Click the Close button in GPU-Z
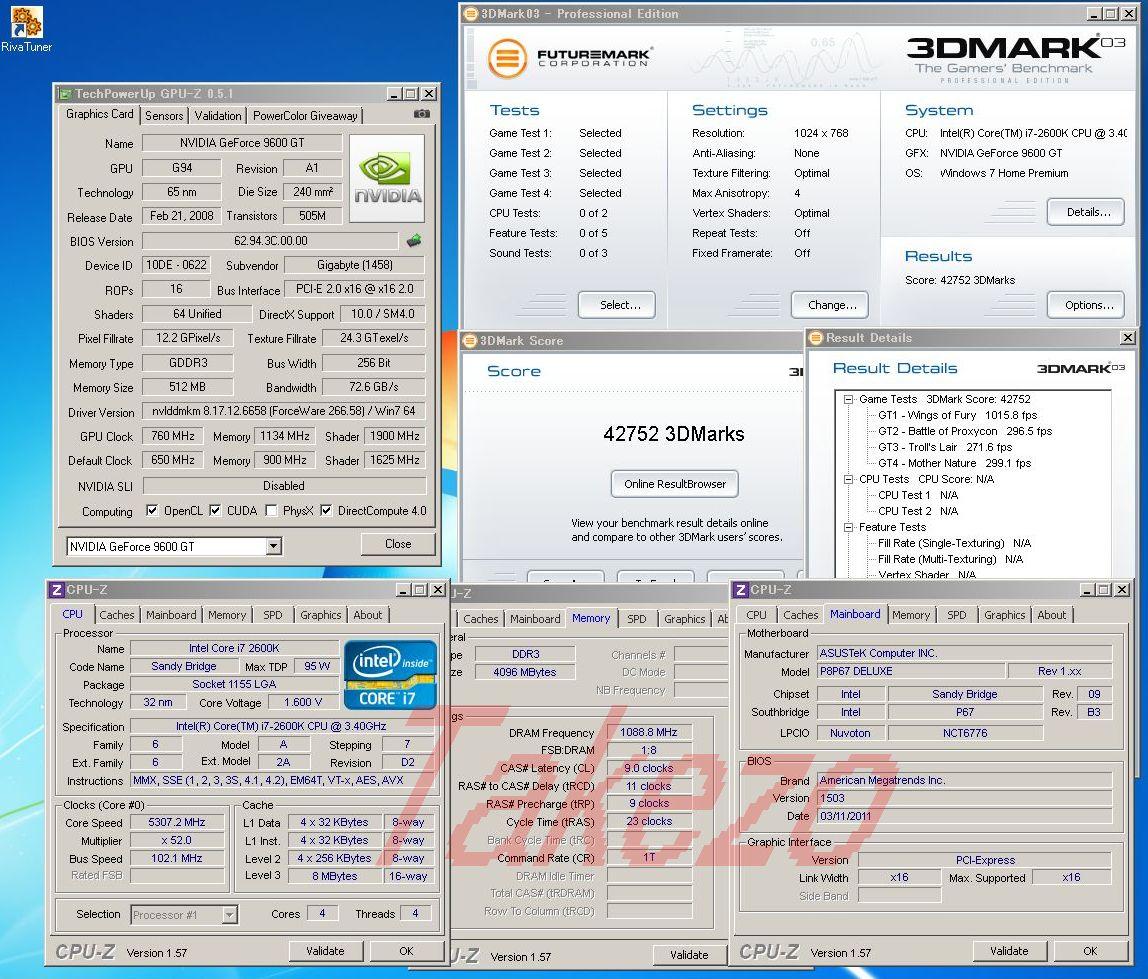This screenshot has width=1148, height=979. tap(398, 544)
